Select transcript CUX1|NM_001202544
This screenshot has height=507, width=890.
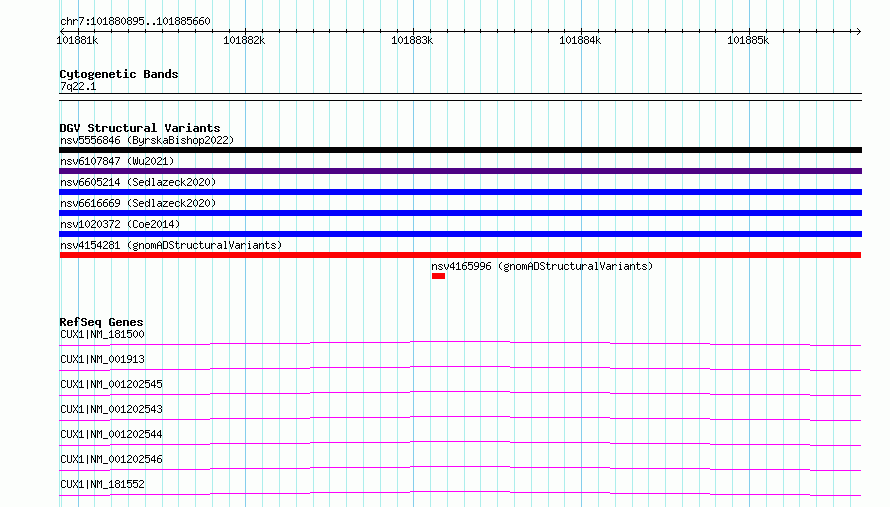(111, 434)
